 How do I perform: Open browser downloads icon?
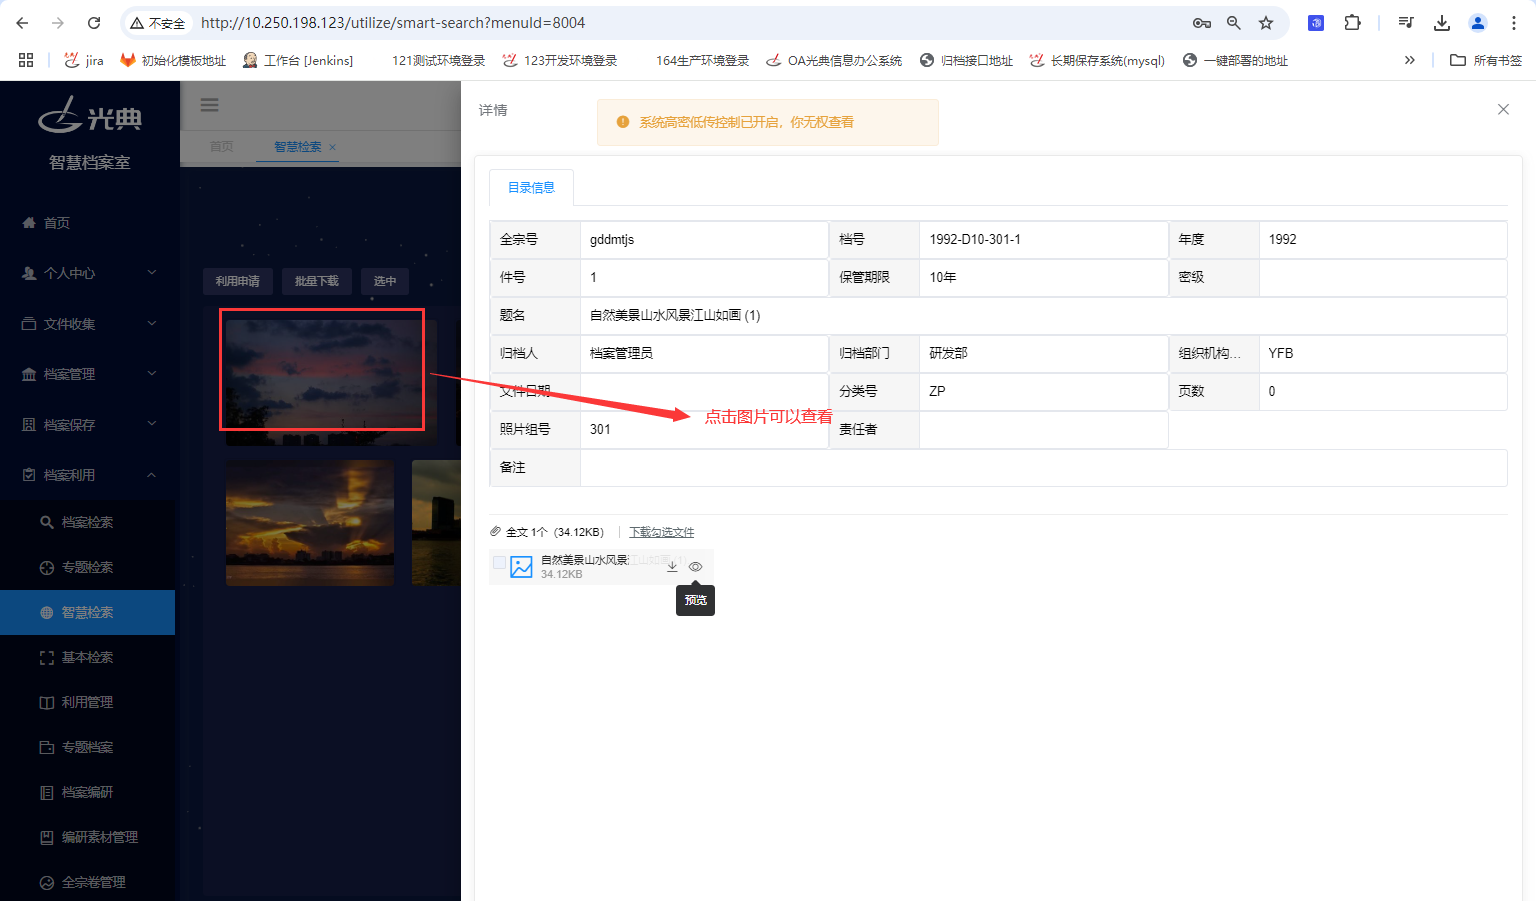(x=1442, y=22)
